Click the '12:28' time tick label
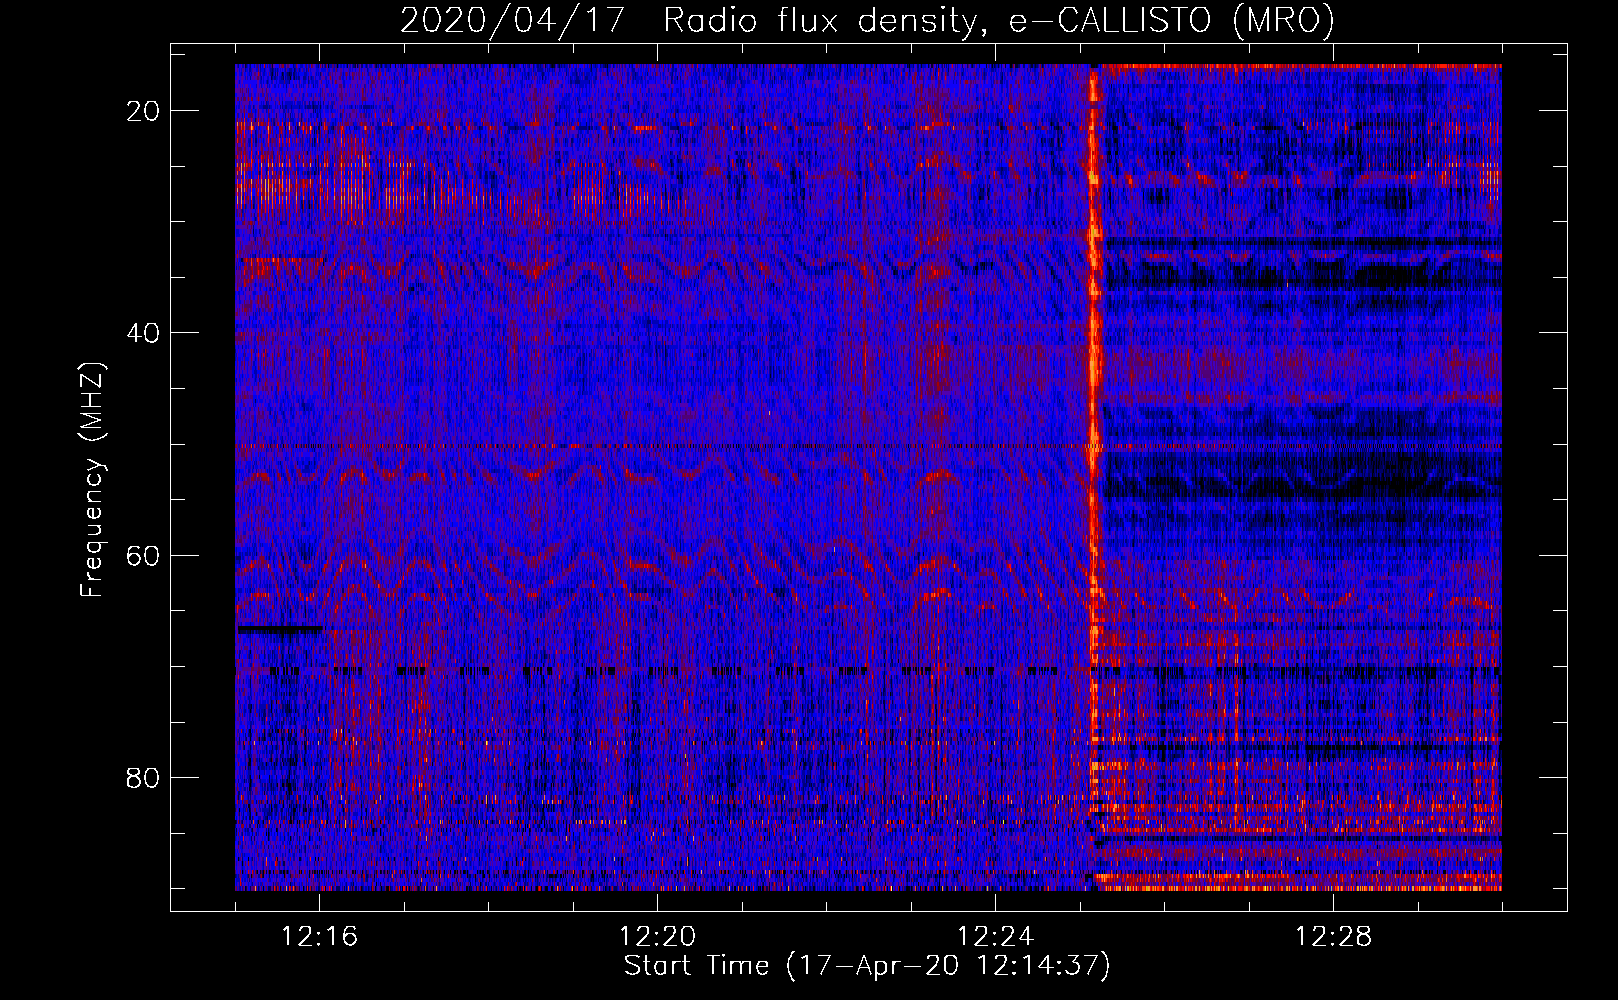1618x1000 pixels. pyautogui.click(x=1333, y=937)
